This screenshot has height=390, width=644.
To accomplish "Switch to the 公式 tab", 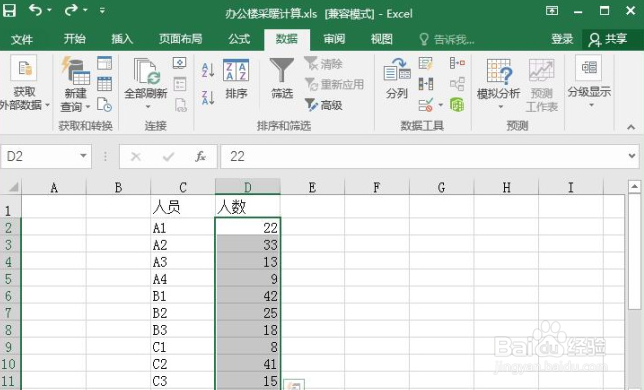I will 239,39.
